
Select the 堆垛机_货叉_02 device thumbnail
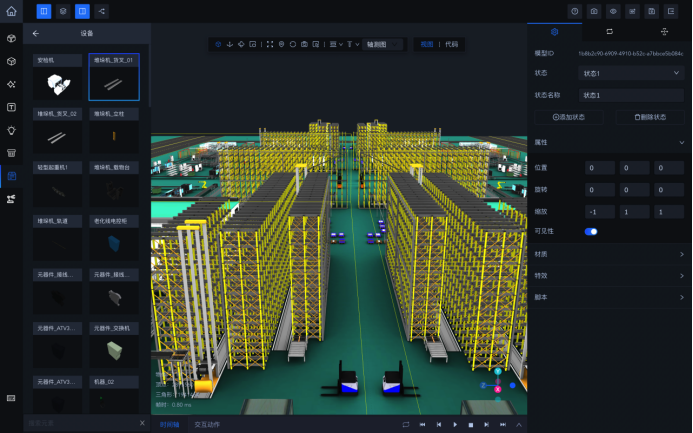[57, 131]
